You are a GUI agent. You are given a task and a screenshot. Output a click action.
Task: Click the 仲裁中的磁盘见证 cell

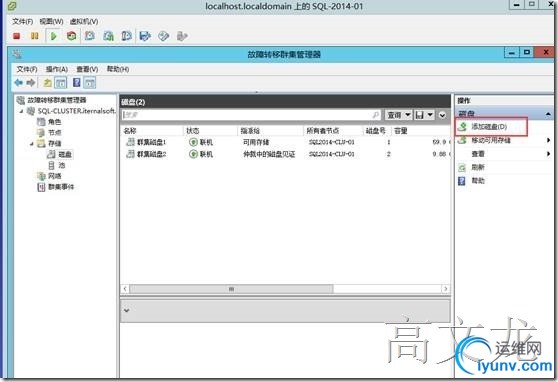[x=269, y=154]
